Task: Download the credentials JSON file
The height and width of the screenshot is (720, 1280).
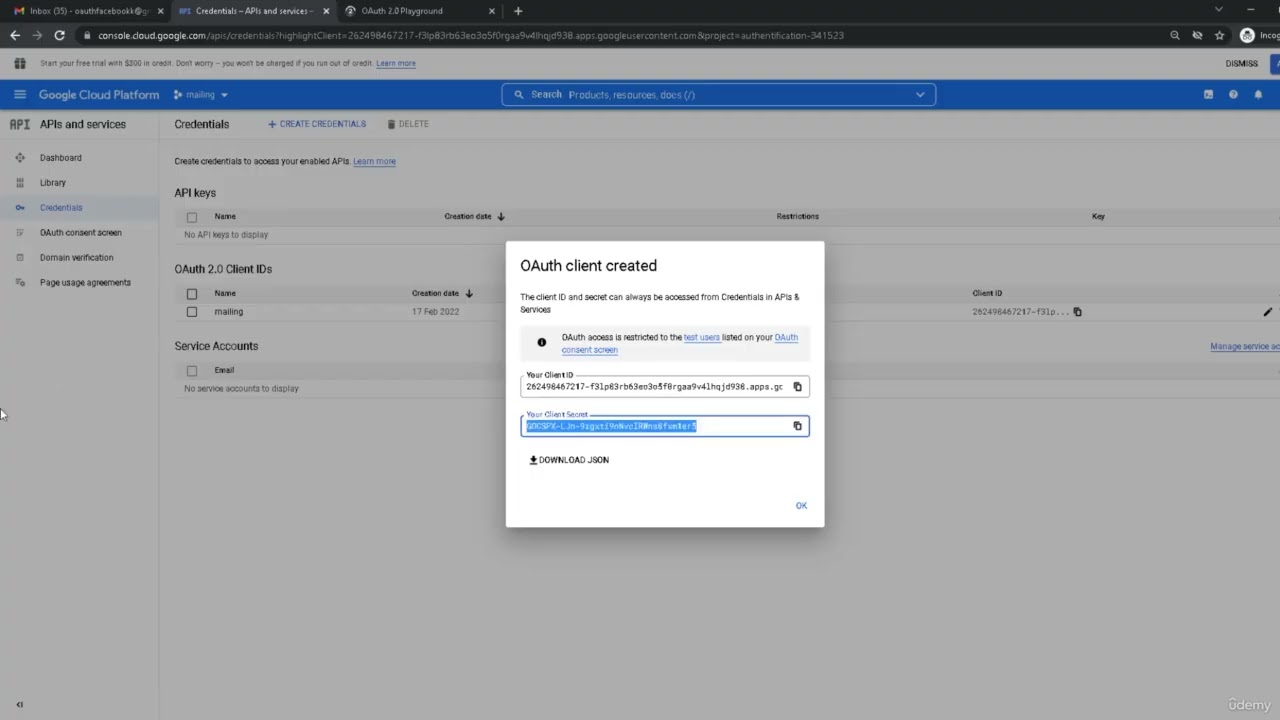Action: pyautogui.click(x=569, y=460)
